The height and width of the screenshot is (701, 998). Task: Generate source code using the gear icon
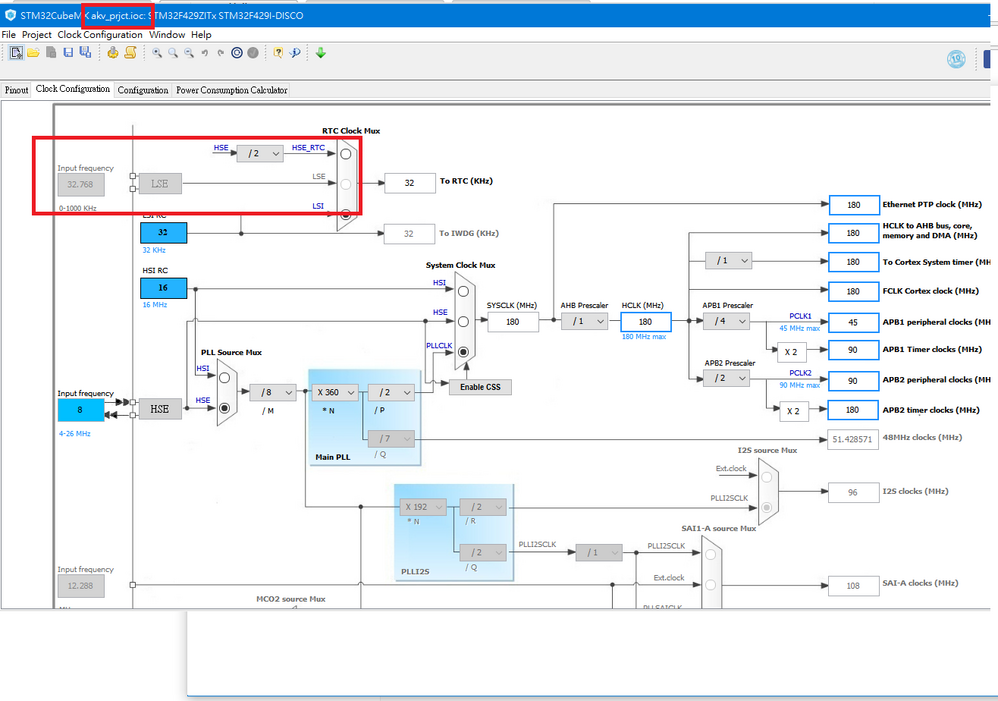(x=113, y=53)
